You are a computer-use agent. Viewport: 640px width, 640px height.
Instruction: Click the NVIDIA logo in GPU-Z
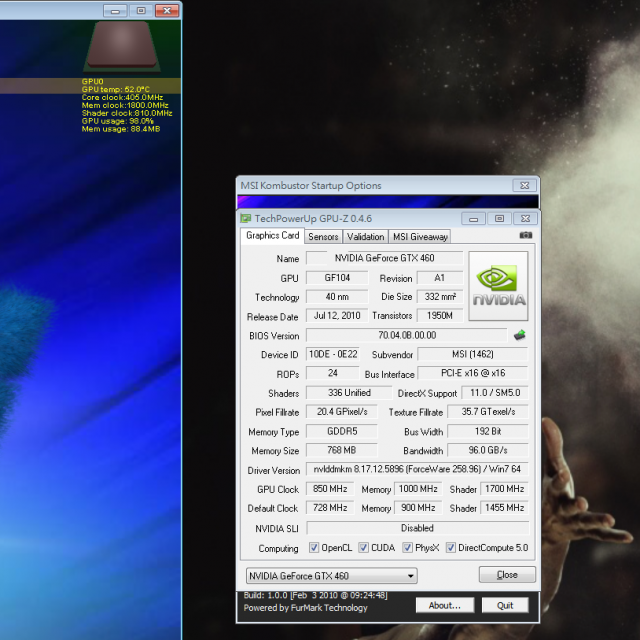(498, 286)
